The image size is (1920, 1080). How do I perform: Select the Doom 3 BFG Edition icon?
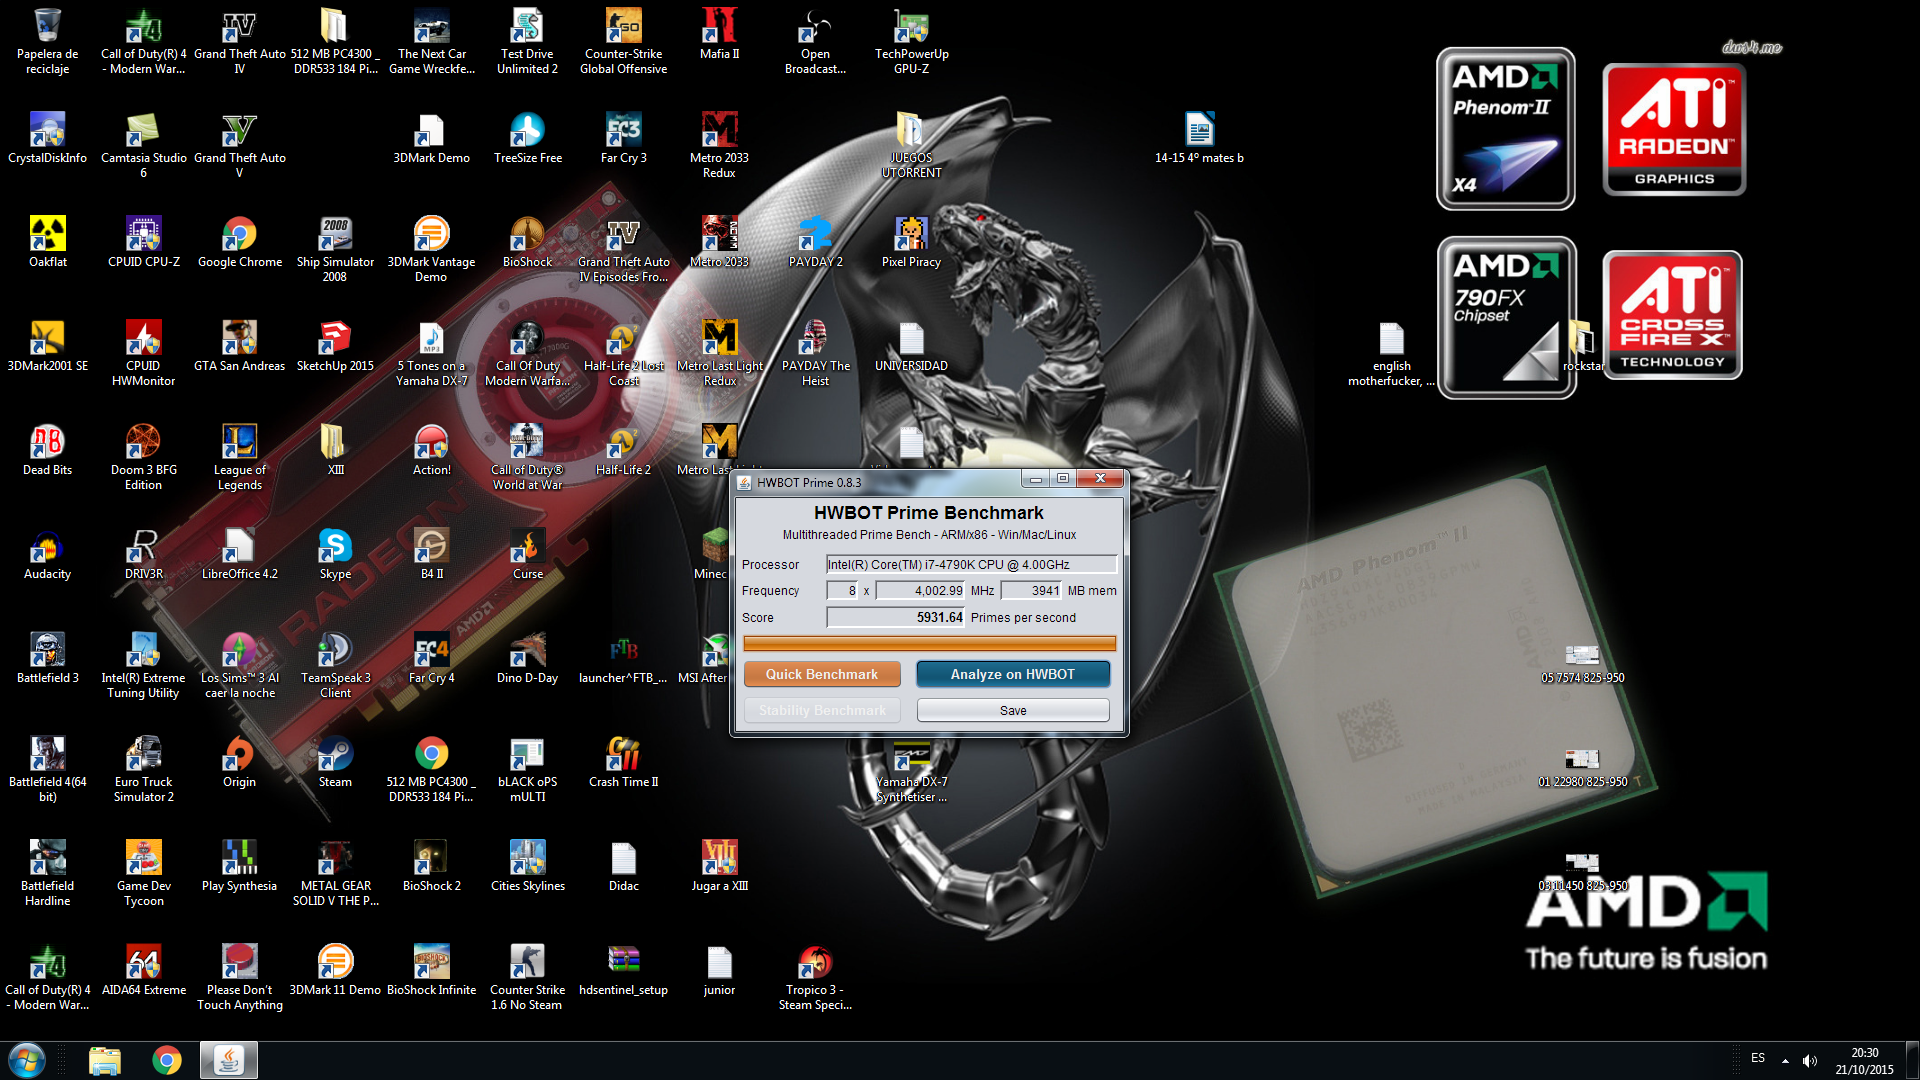(x=144, y=457)
